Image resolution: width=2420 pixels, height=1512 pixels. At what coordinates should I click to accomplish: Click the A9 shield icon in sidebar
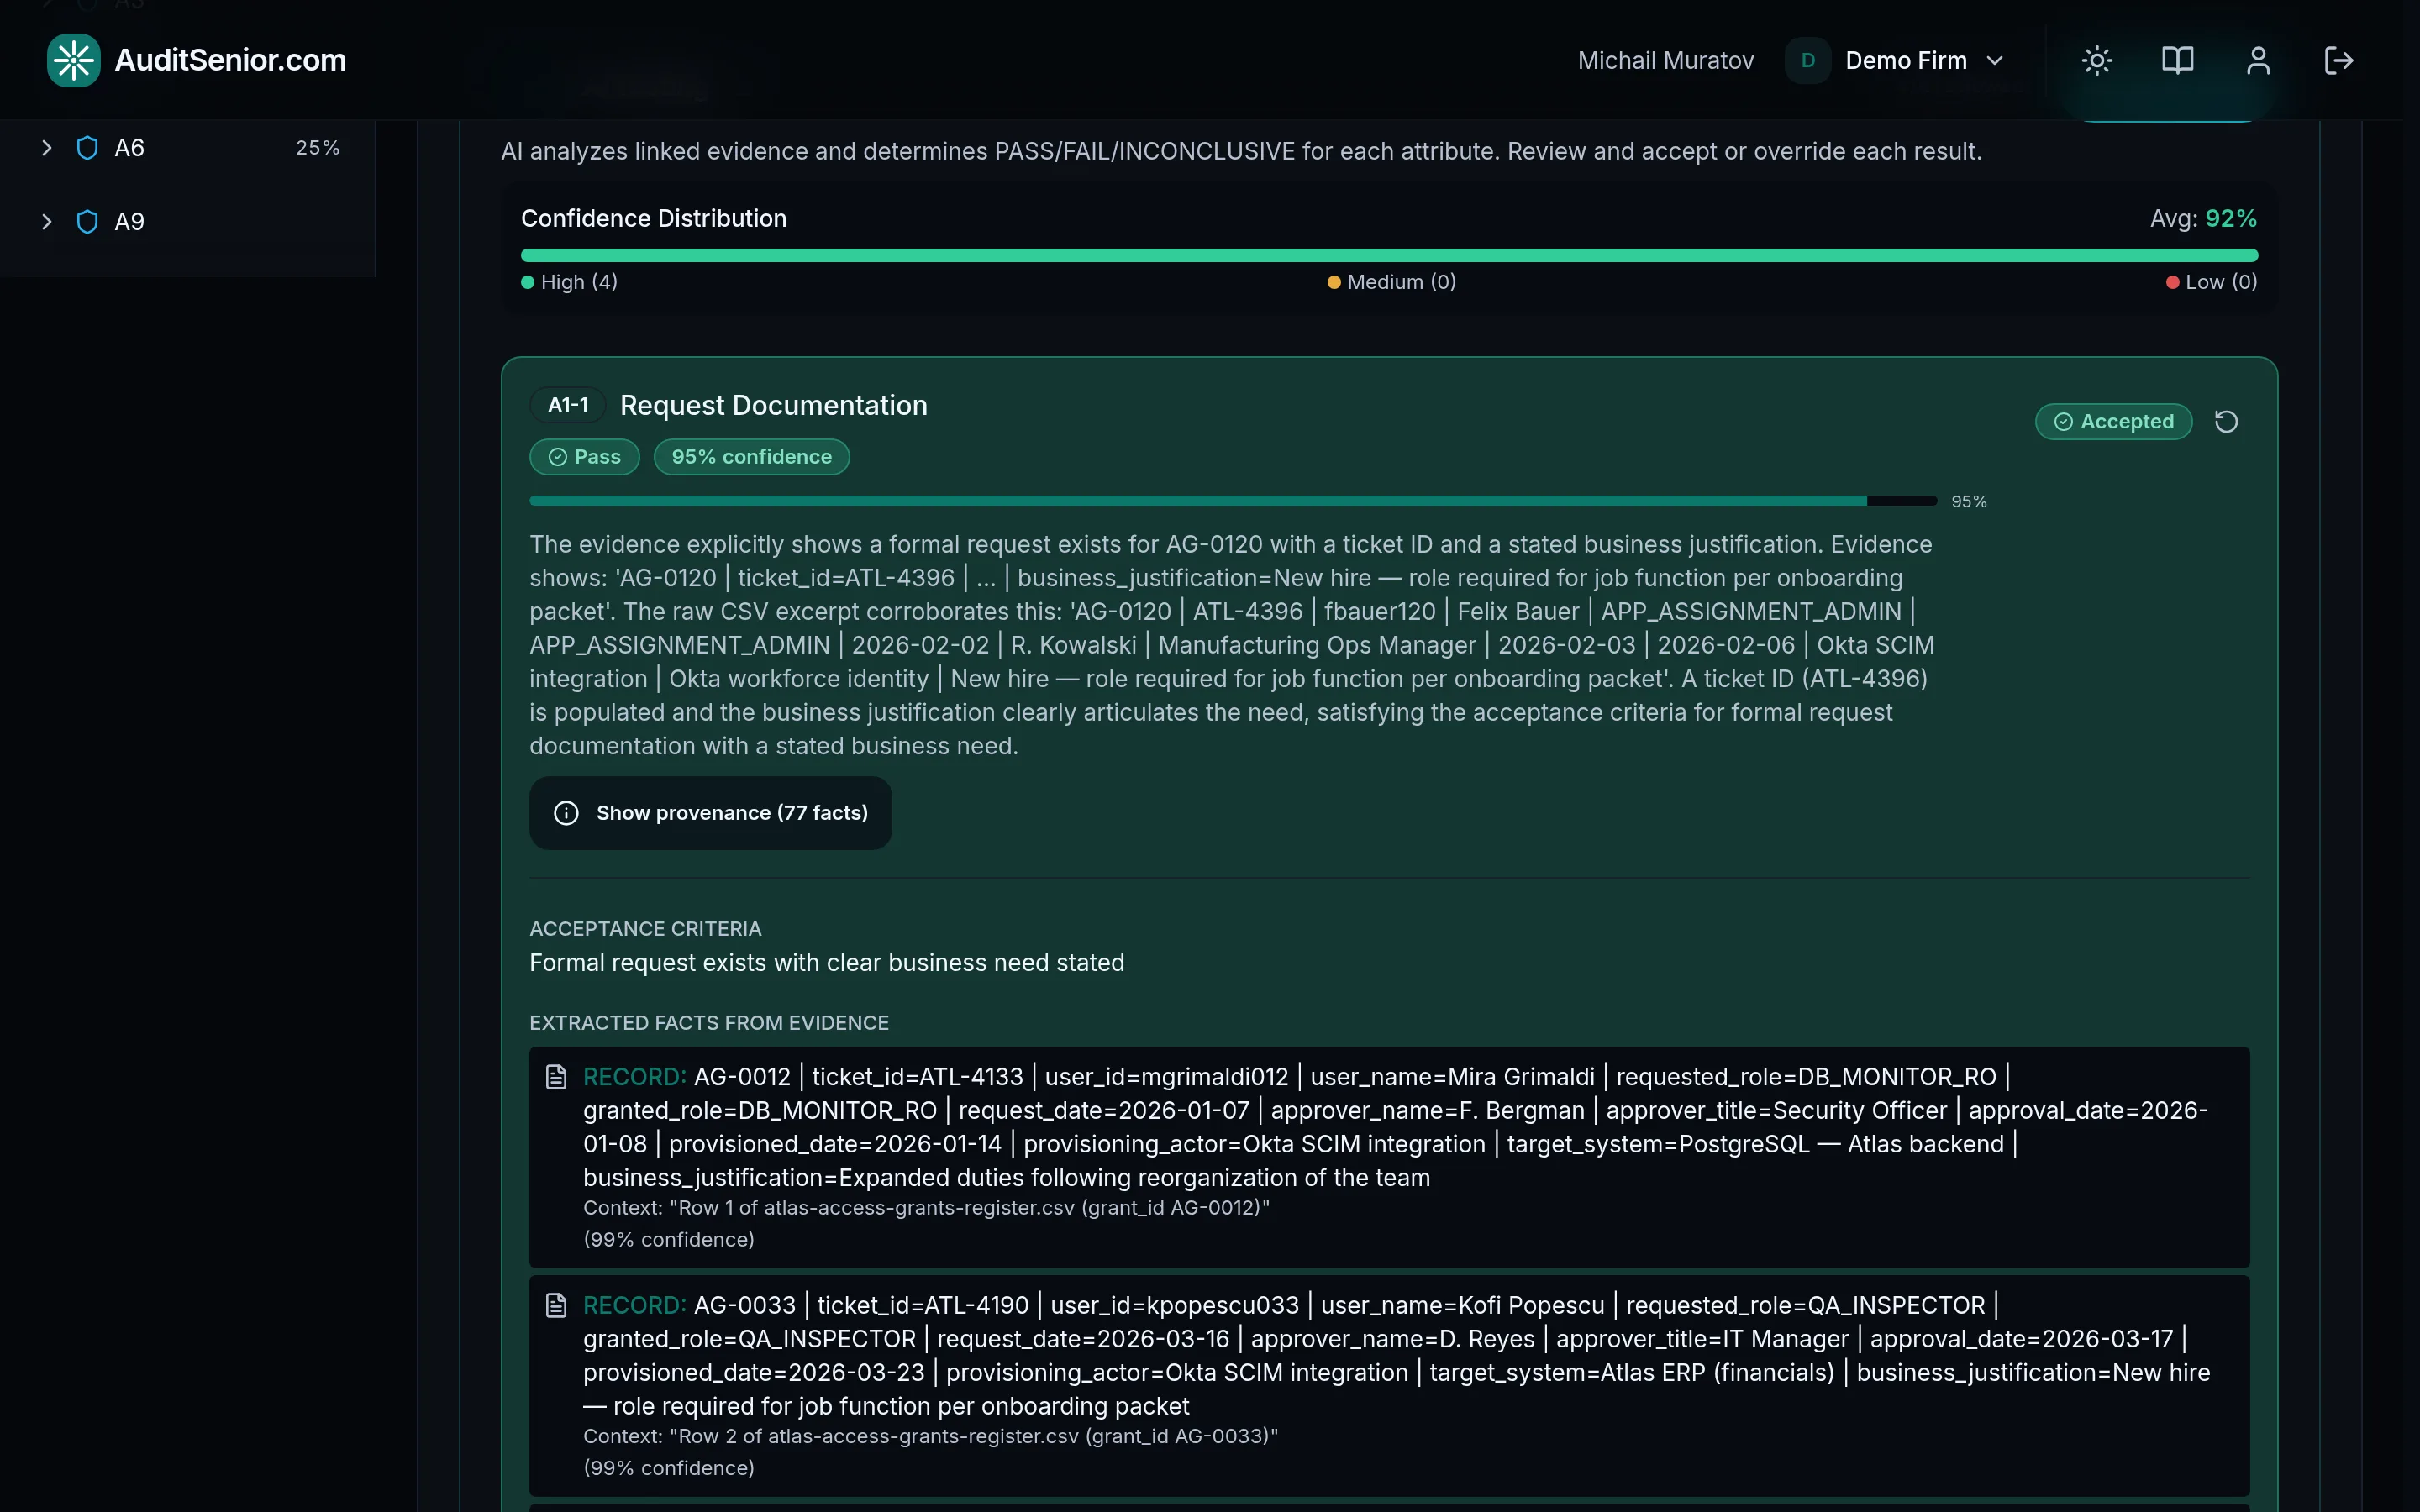click(87, 222)
